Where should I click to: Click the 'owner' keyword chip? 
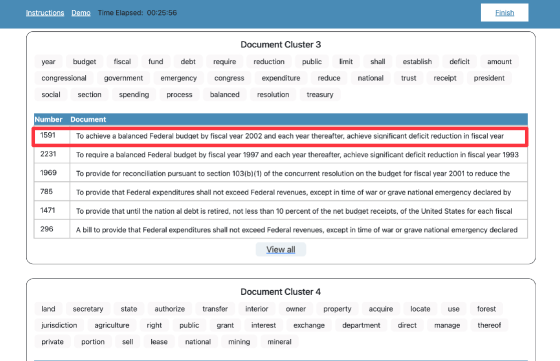pos(296,309)
